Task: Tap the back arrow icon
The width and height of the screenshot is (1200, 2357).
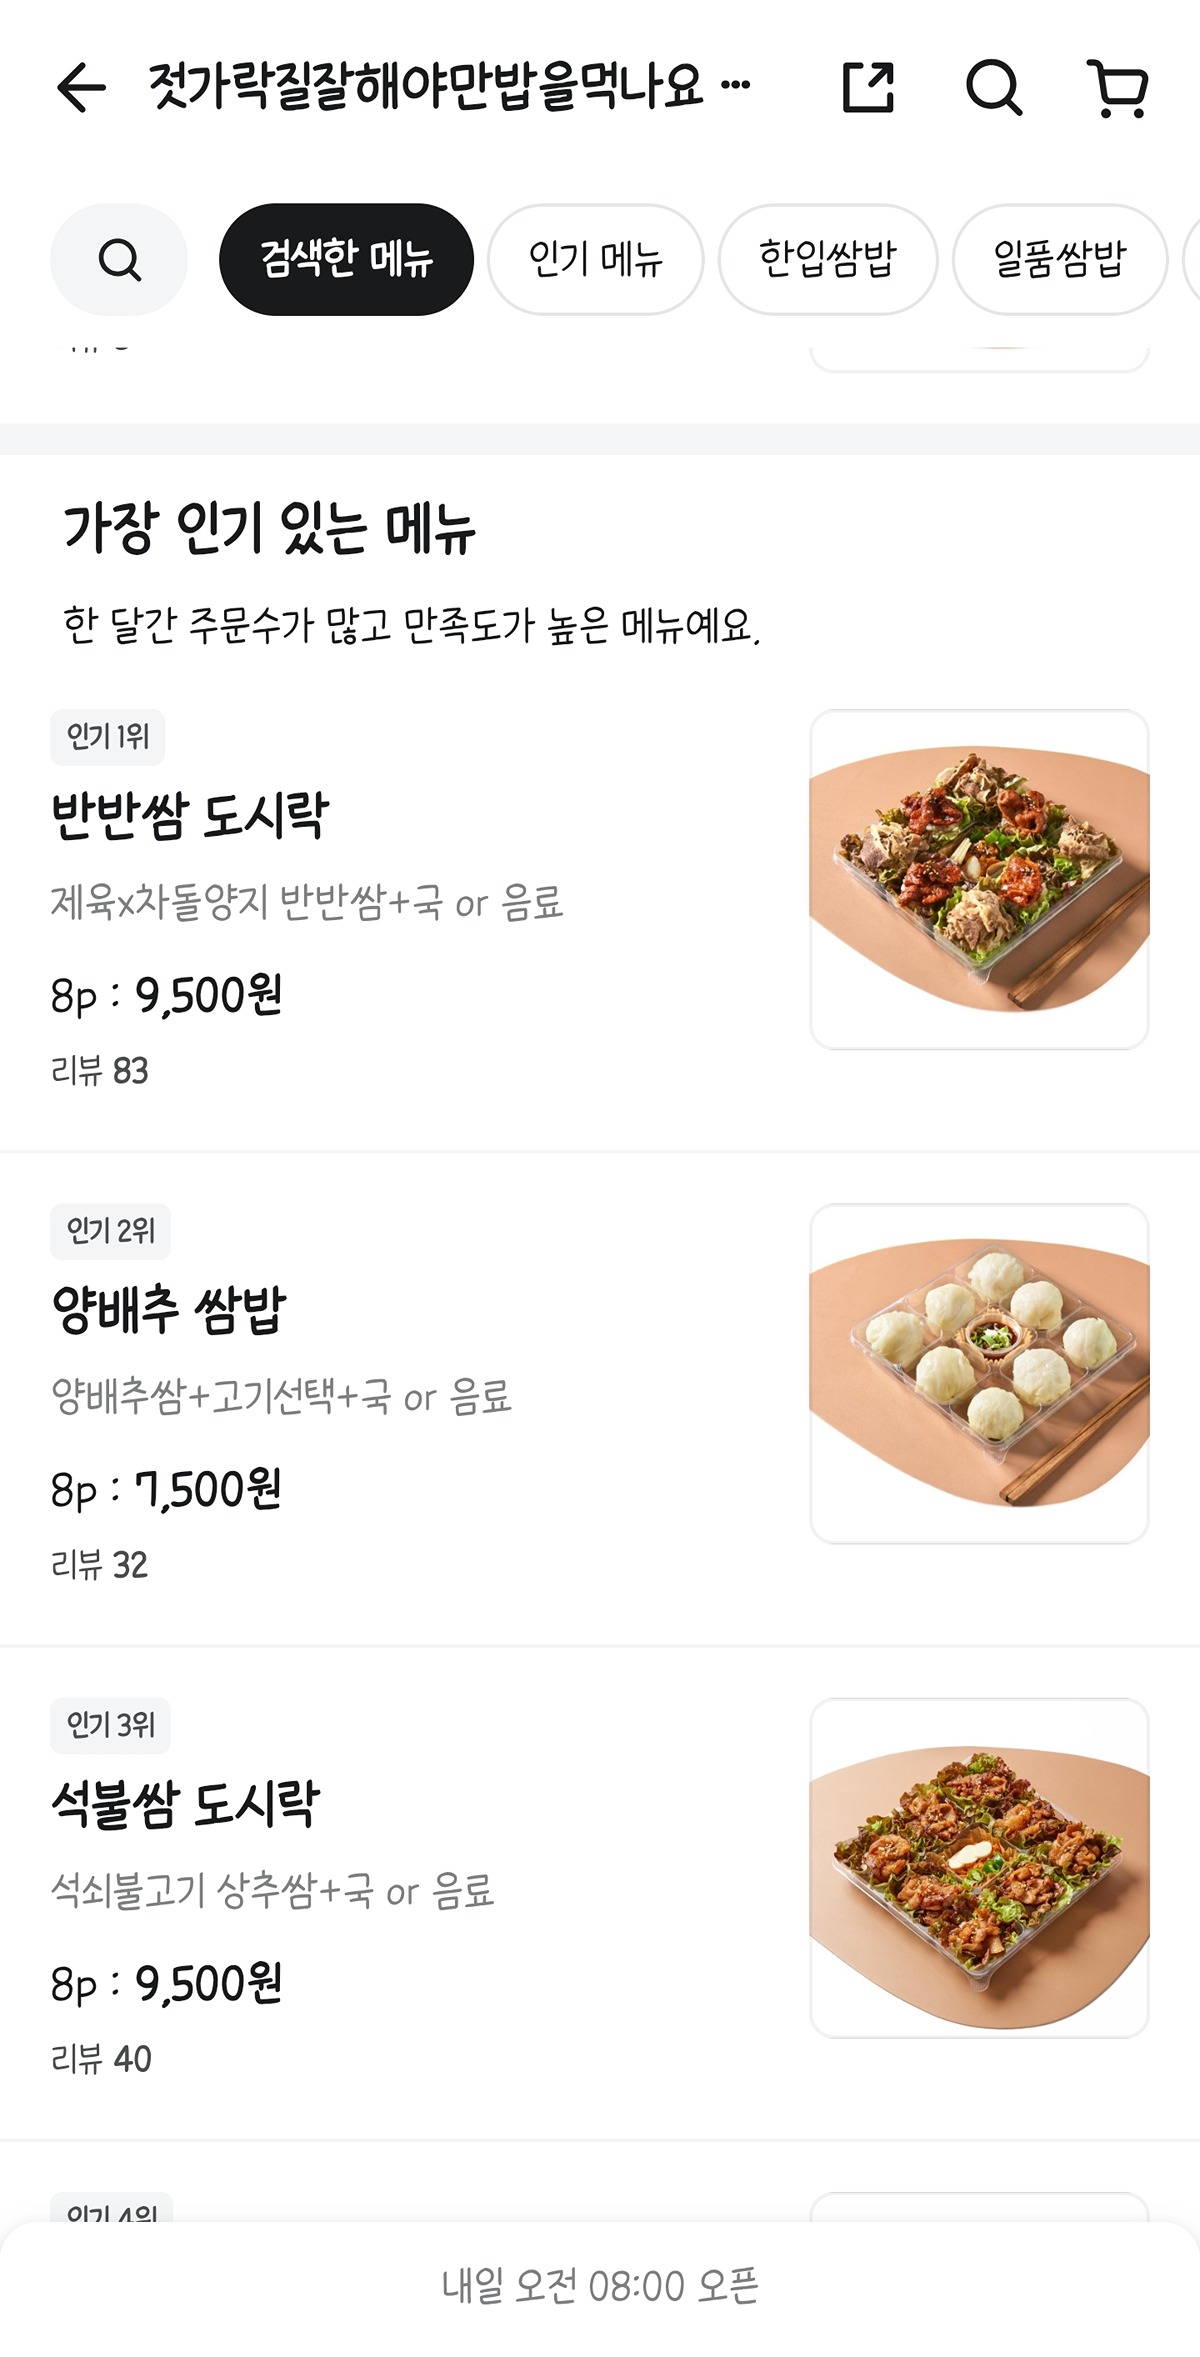Action: (82, 87)
